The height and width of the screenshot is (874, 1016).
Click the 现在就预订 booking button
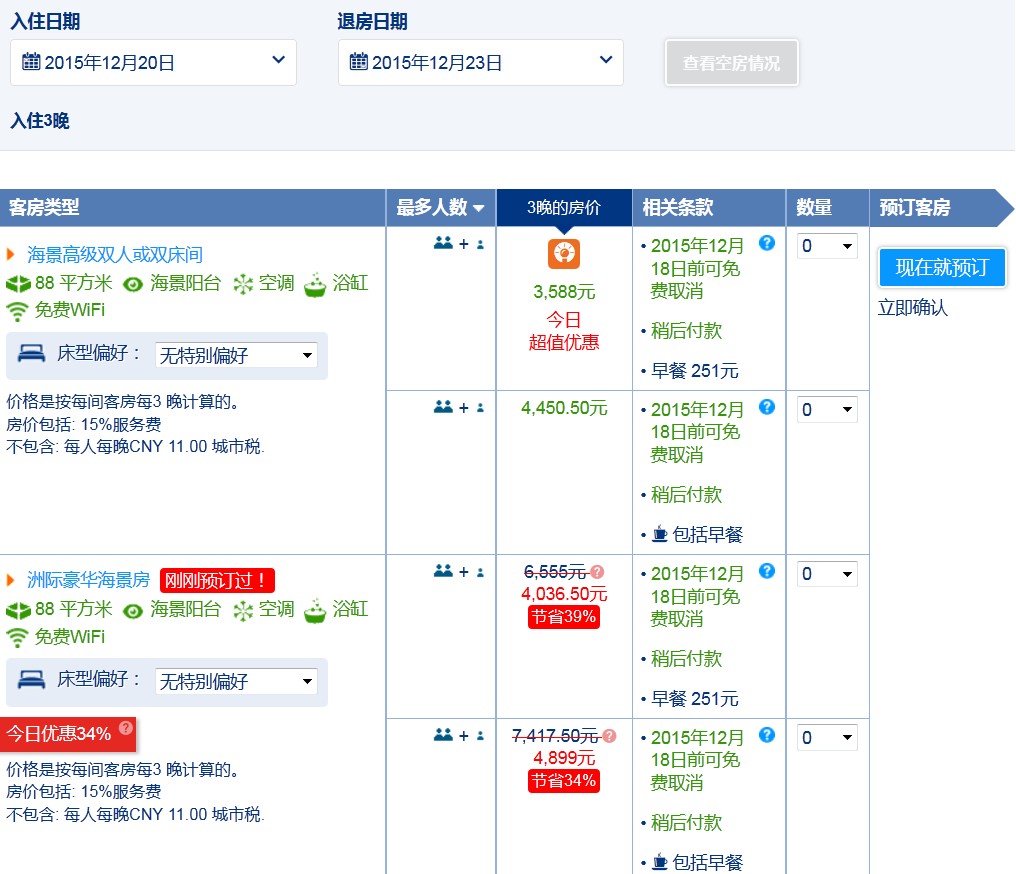coord(941,267)
